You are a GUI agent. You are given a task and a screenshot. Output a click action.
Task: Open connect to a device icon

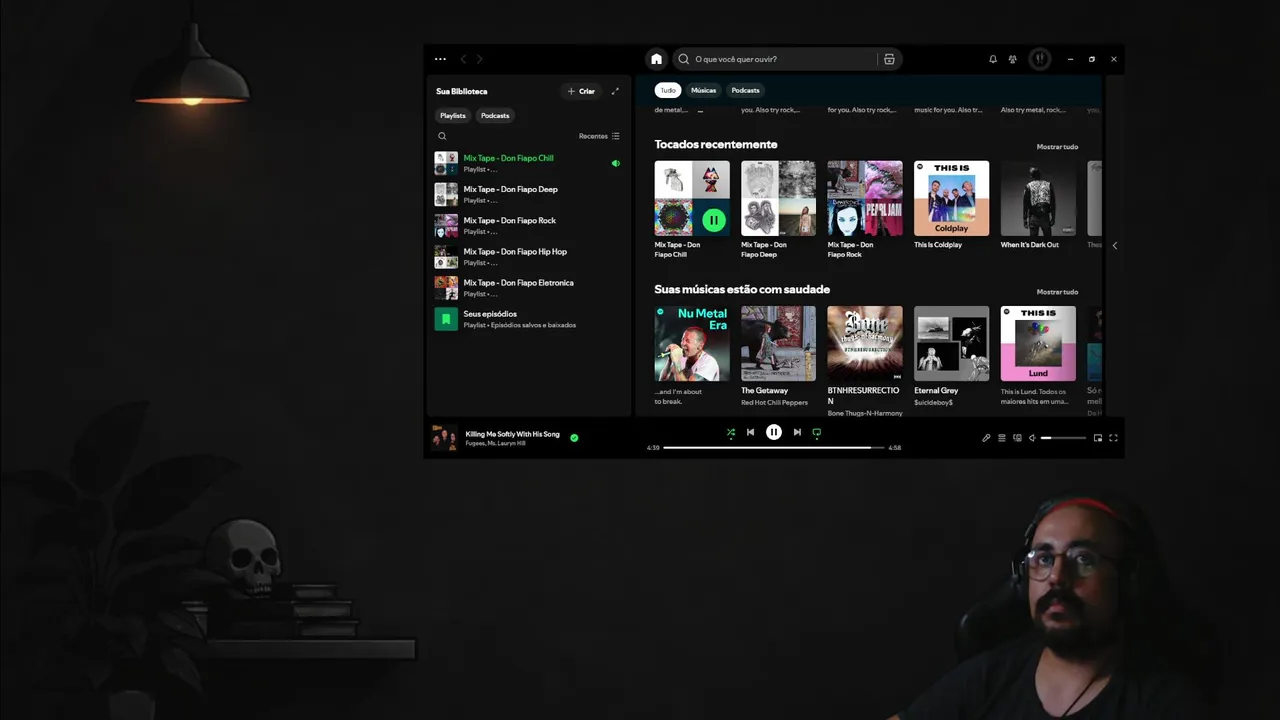point(1017,438)
